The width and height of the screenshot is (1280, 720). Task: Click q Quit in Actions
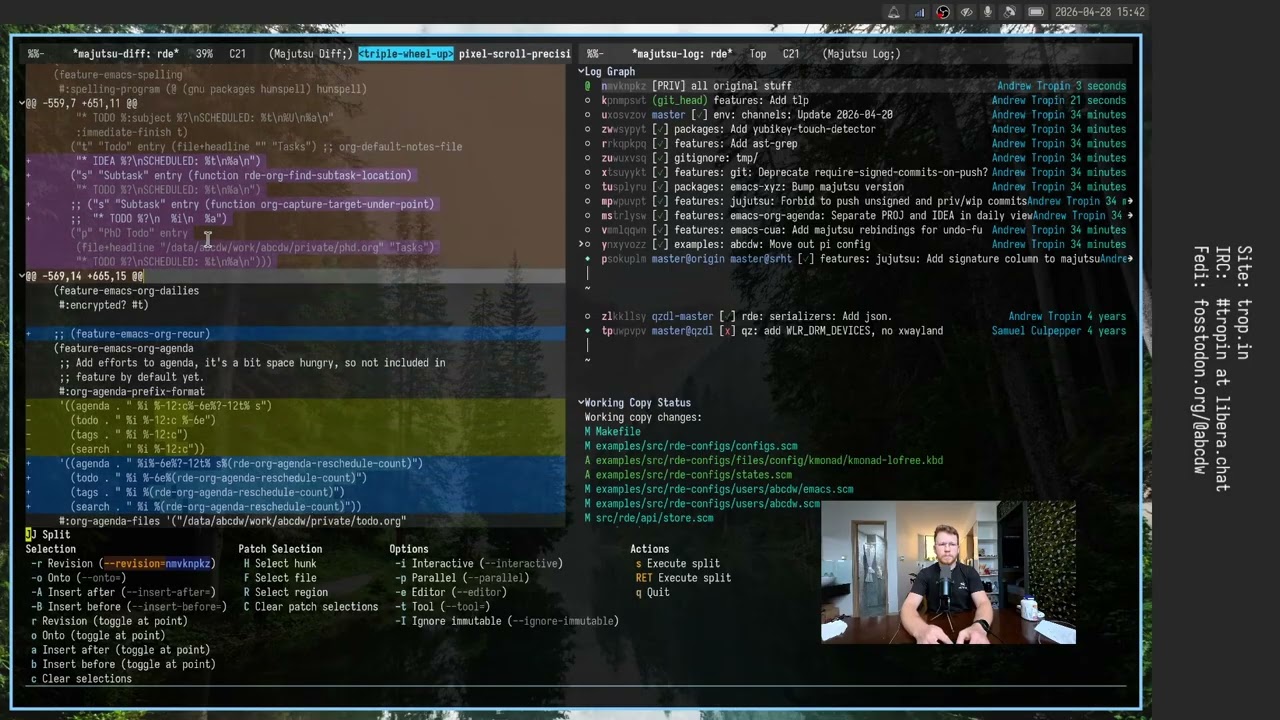point(653,592)
